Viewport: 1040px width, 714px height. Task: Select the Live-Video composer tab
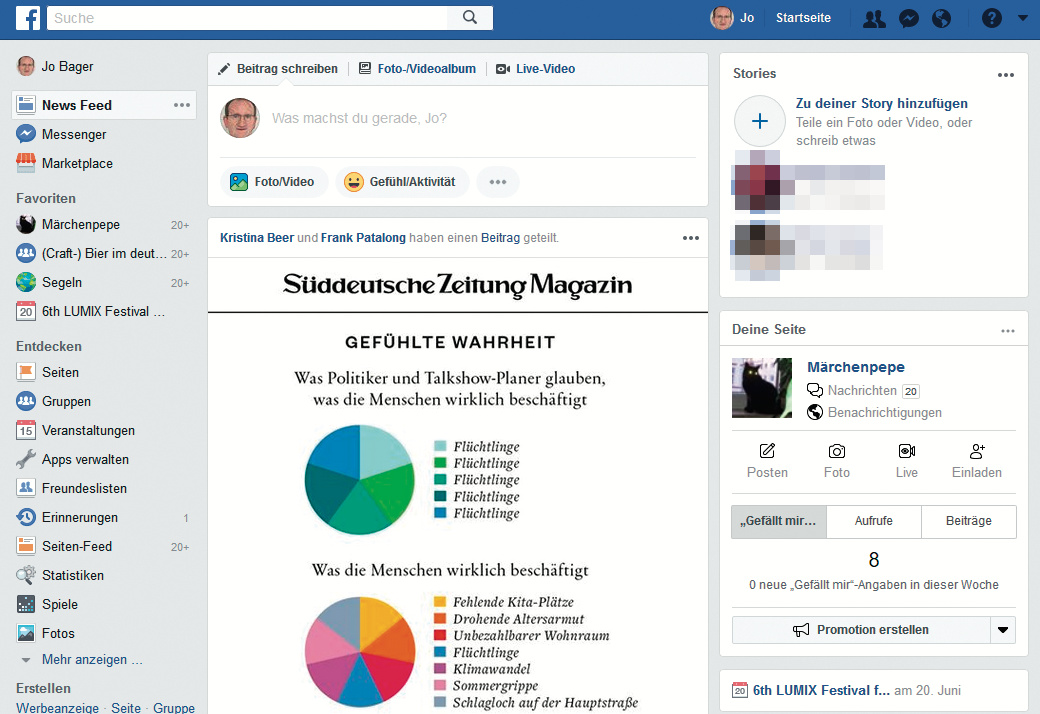pos(536,69)
